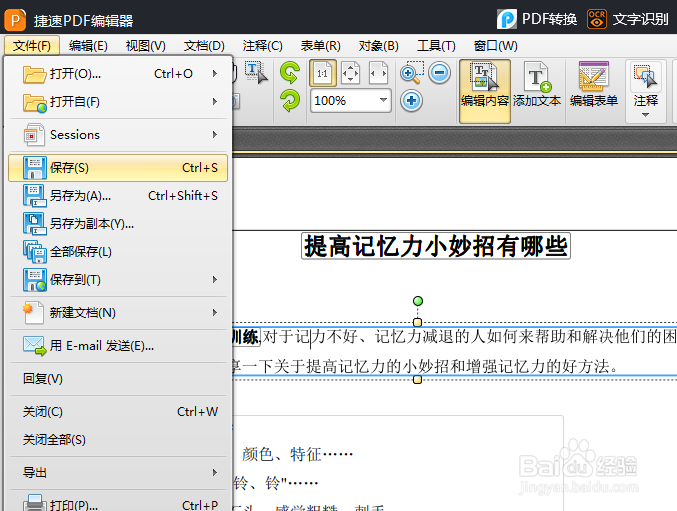Image resolution: width=677 pixels, height=511 pixels.
Task: Open the 文字识别 OCR icon
Action: pos(597,19)
